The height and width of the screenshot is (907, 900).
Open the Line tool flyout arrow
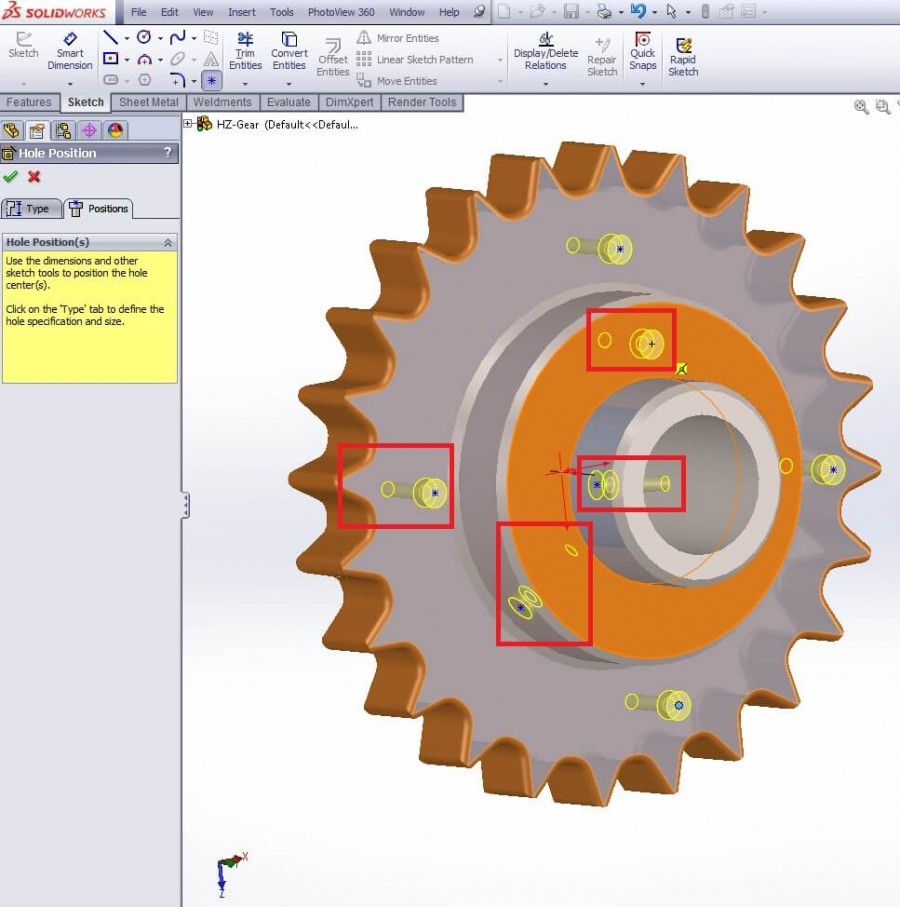tap(126, 37)
